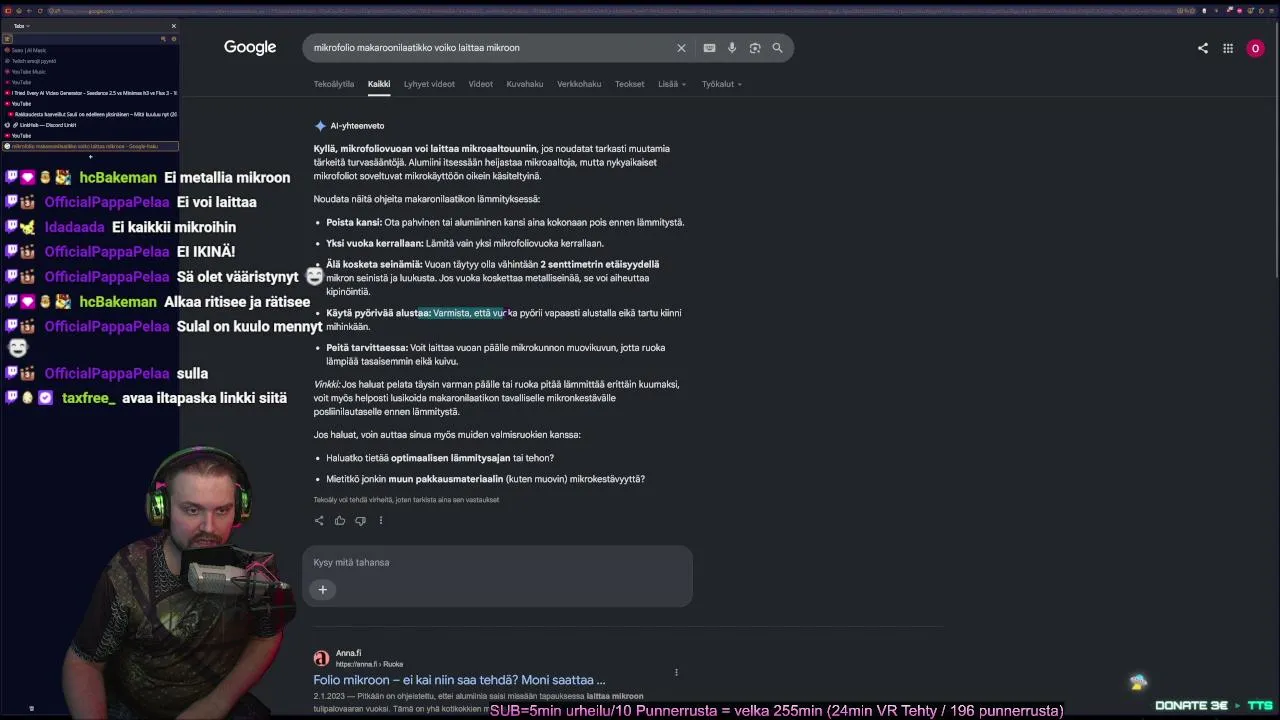Switch to Lyhyet videot tab
1280x720 pixels.
point(429,84)
